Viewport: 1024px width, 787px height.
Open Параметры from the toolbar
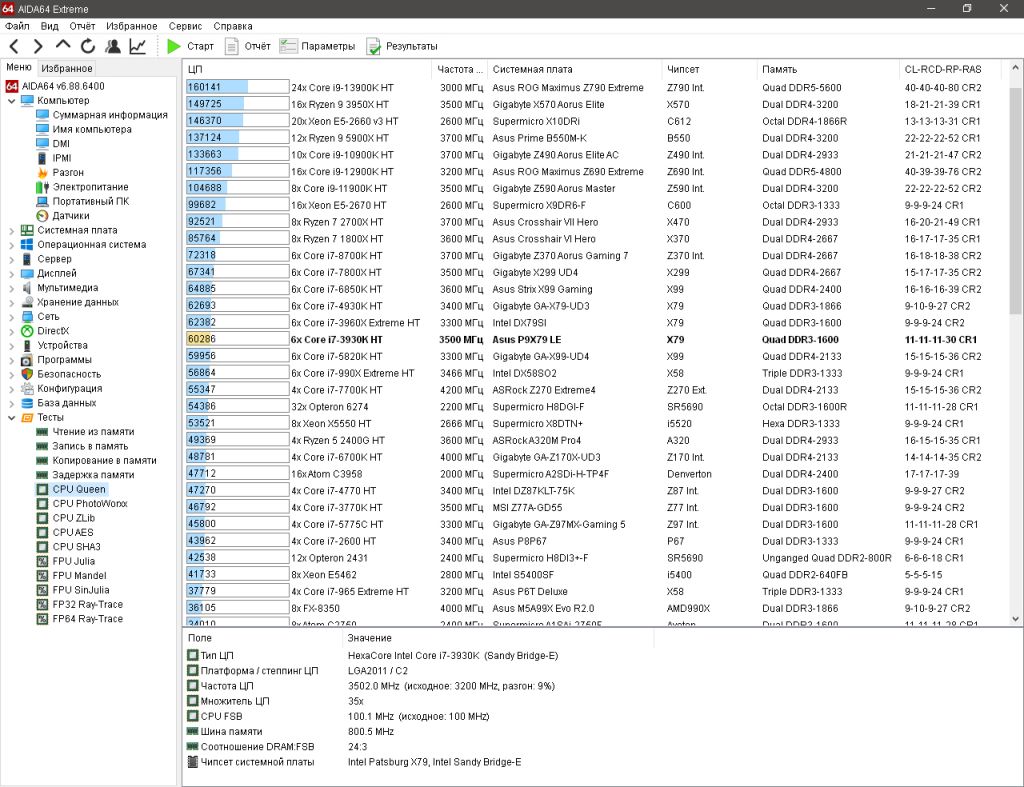317,46
